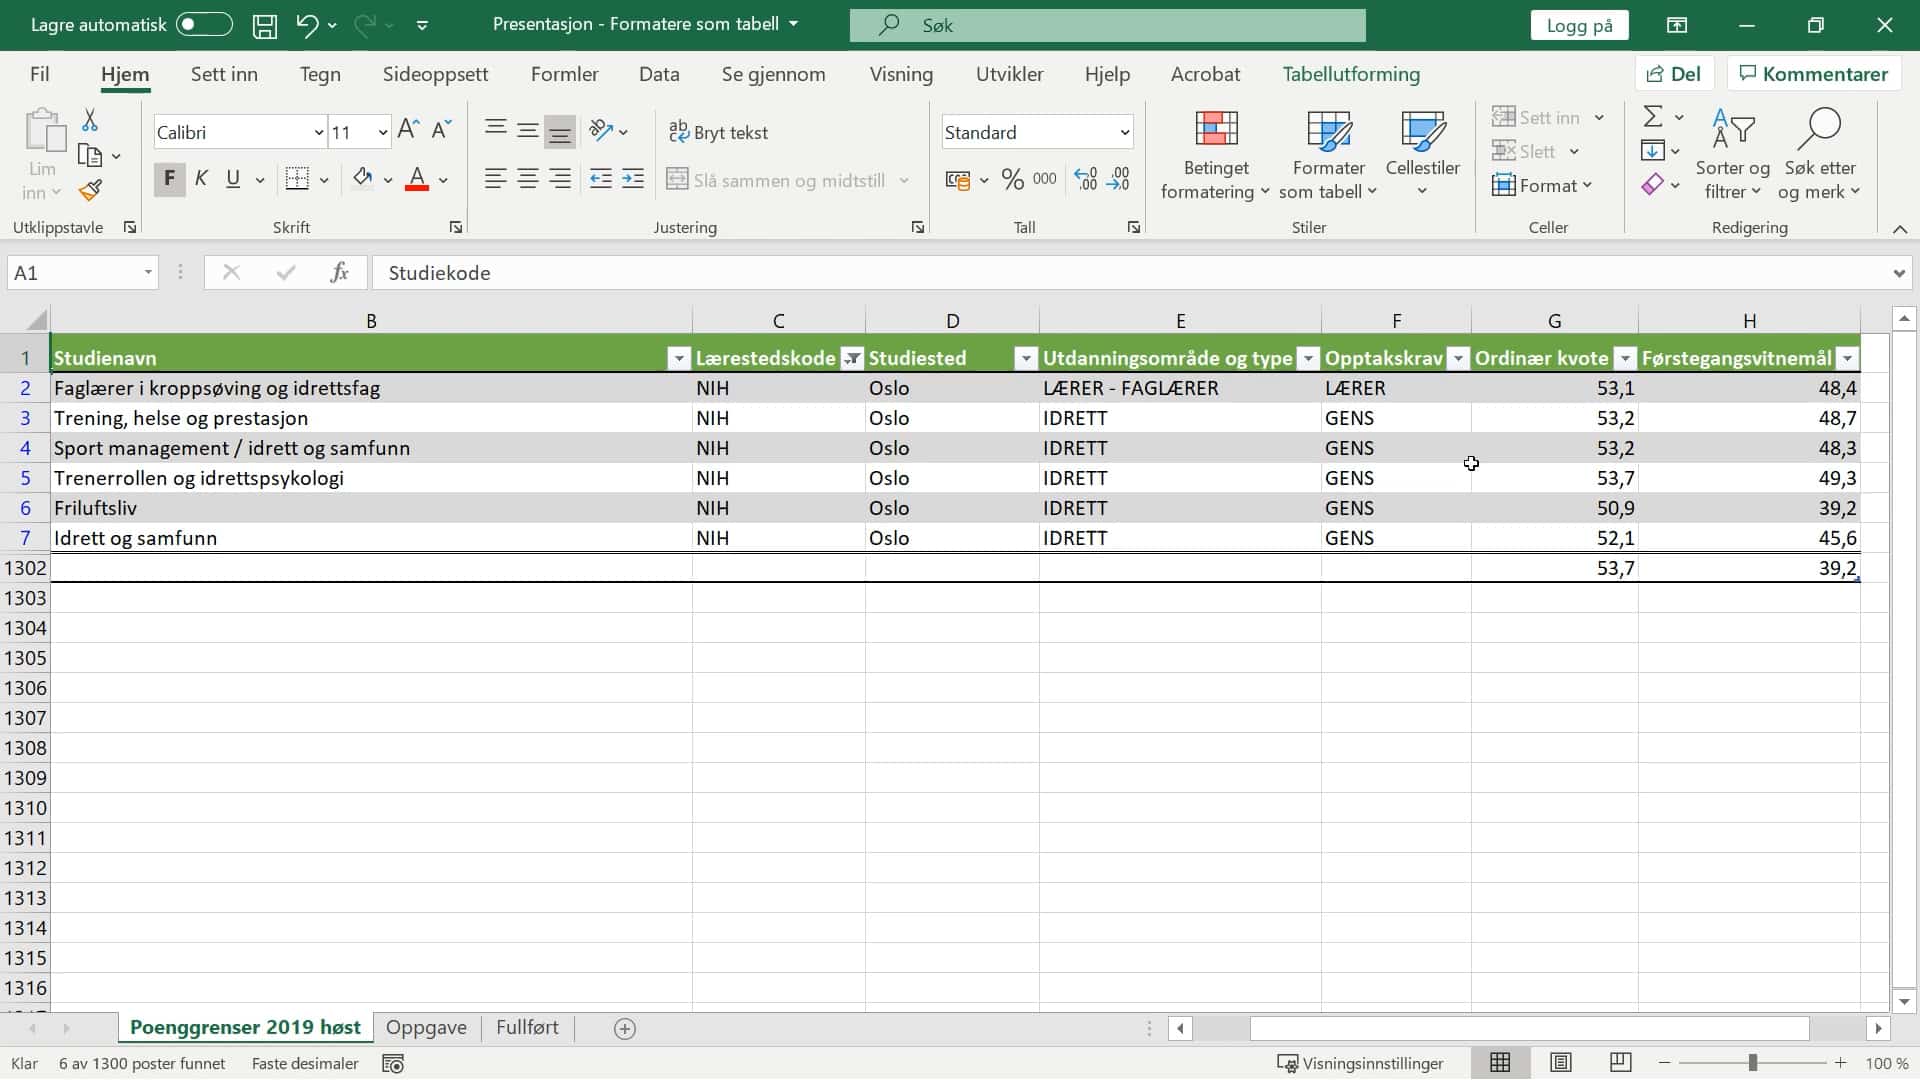Switch to Page Layout view

pos(1560,1063)
